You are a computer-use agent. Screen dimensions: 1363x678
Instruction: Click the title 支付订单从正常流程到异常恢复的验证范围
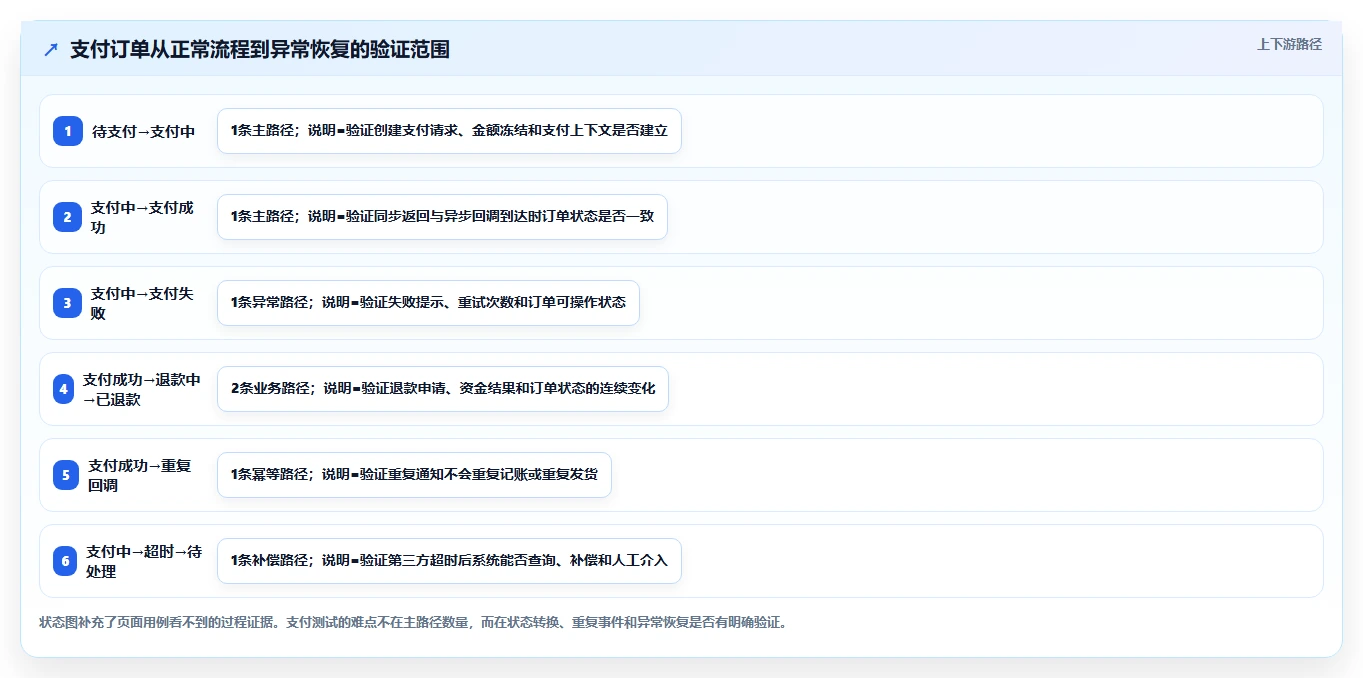[260, 49]
